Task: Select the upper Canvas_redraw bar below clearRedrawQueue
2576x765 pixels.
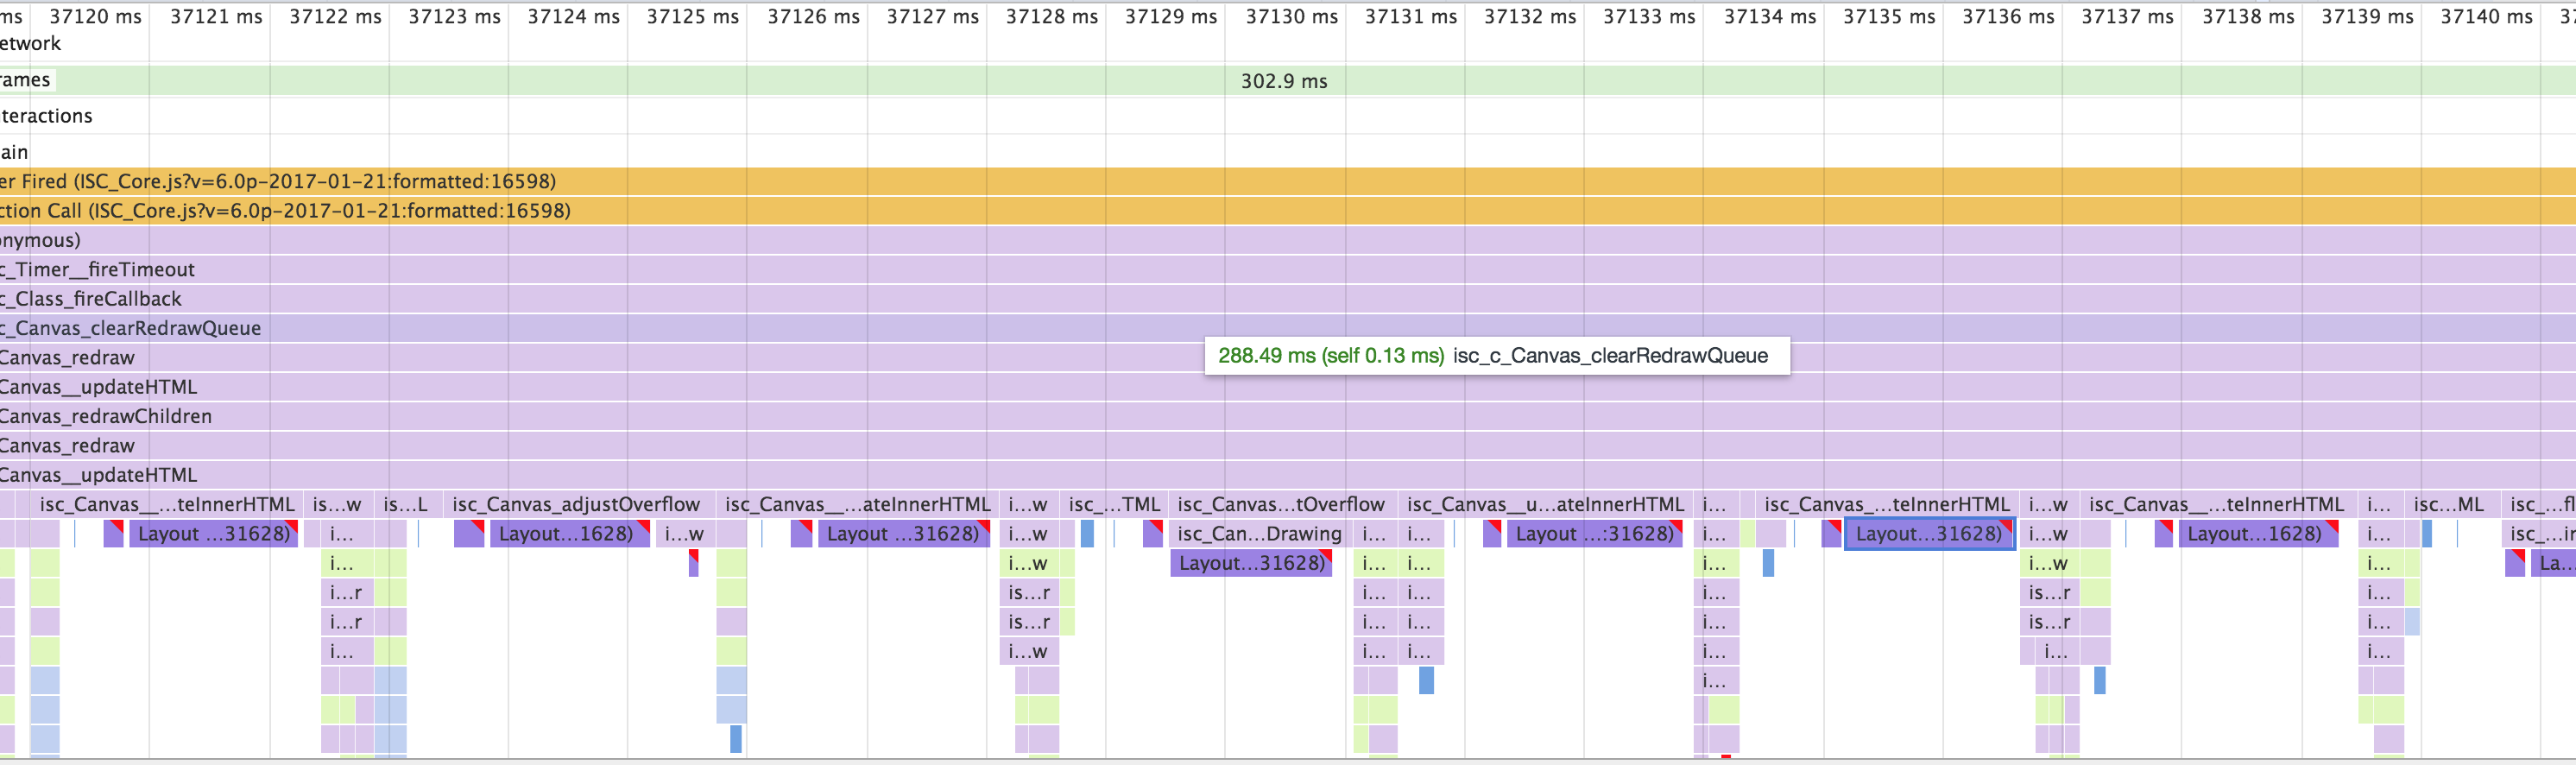Action: coord(1288,358)
